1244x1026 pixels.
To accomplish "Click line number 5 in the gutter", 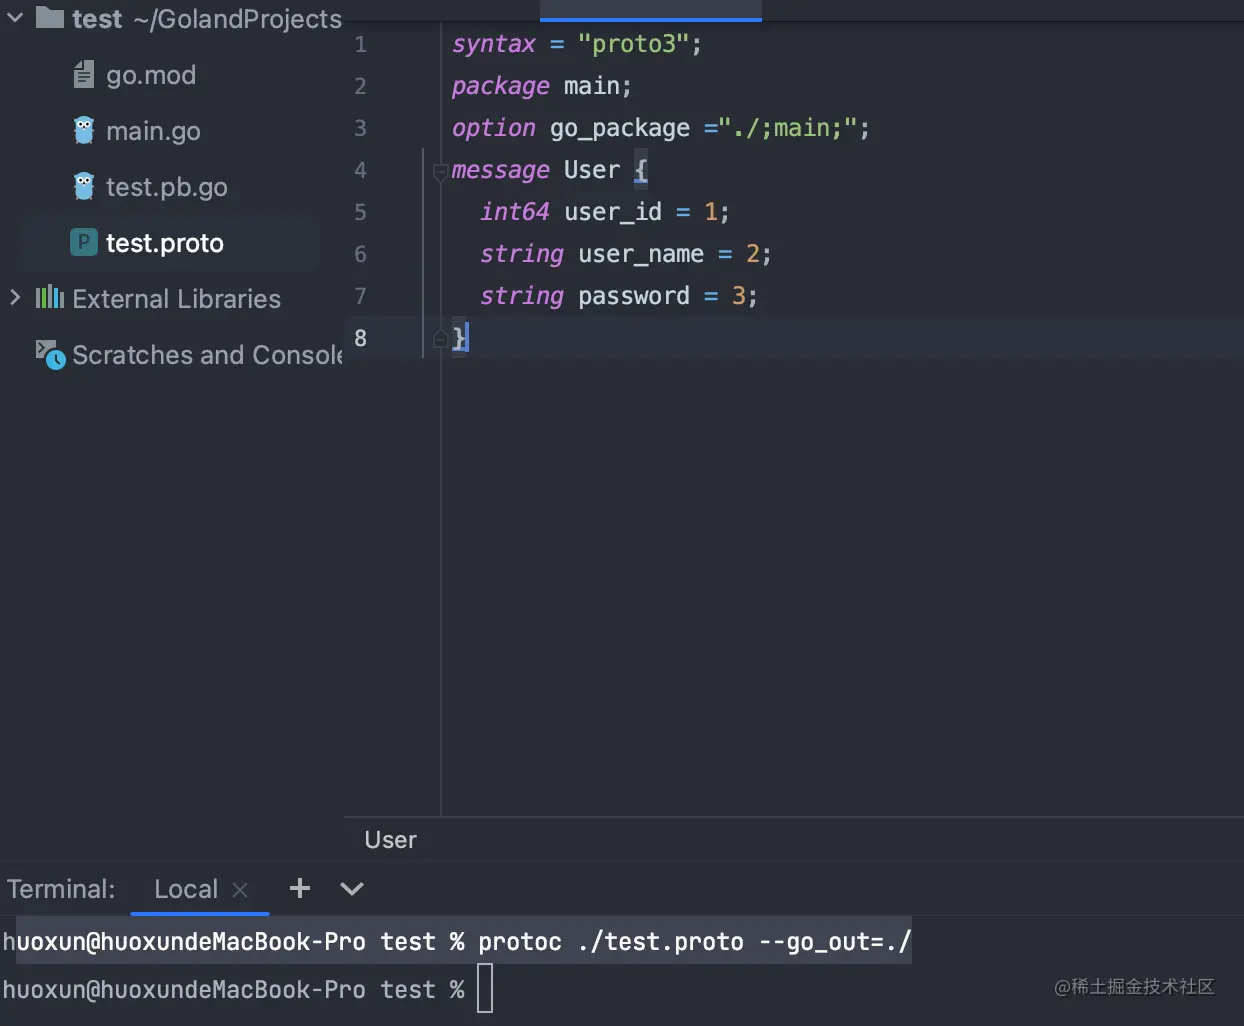I will click(360, 213).
